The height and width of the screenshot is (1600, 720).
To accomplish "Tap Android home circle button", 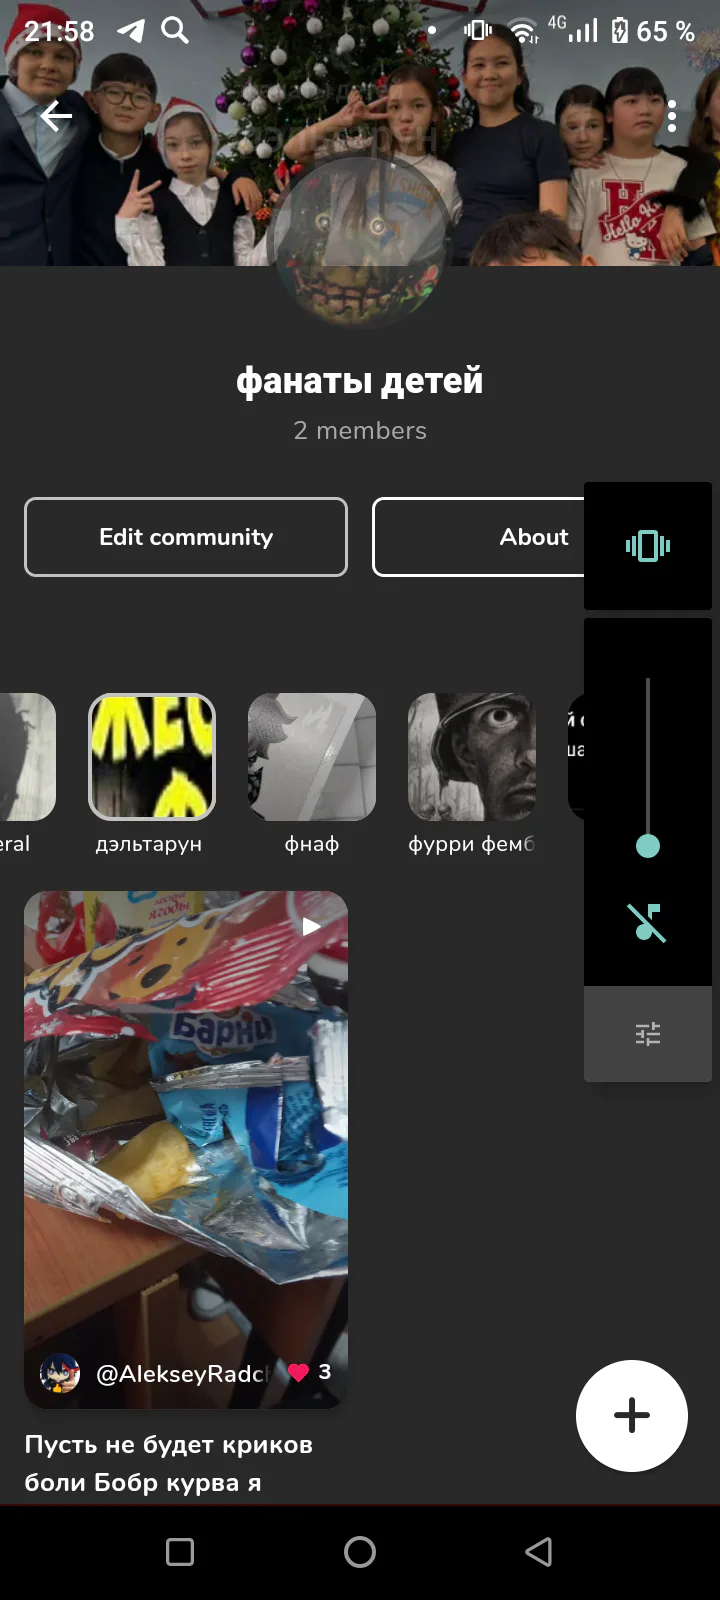I will point(360,1552).
